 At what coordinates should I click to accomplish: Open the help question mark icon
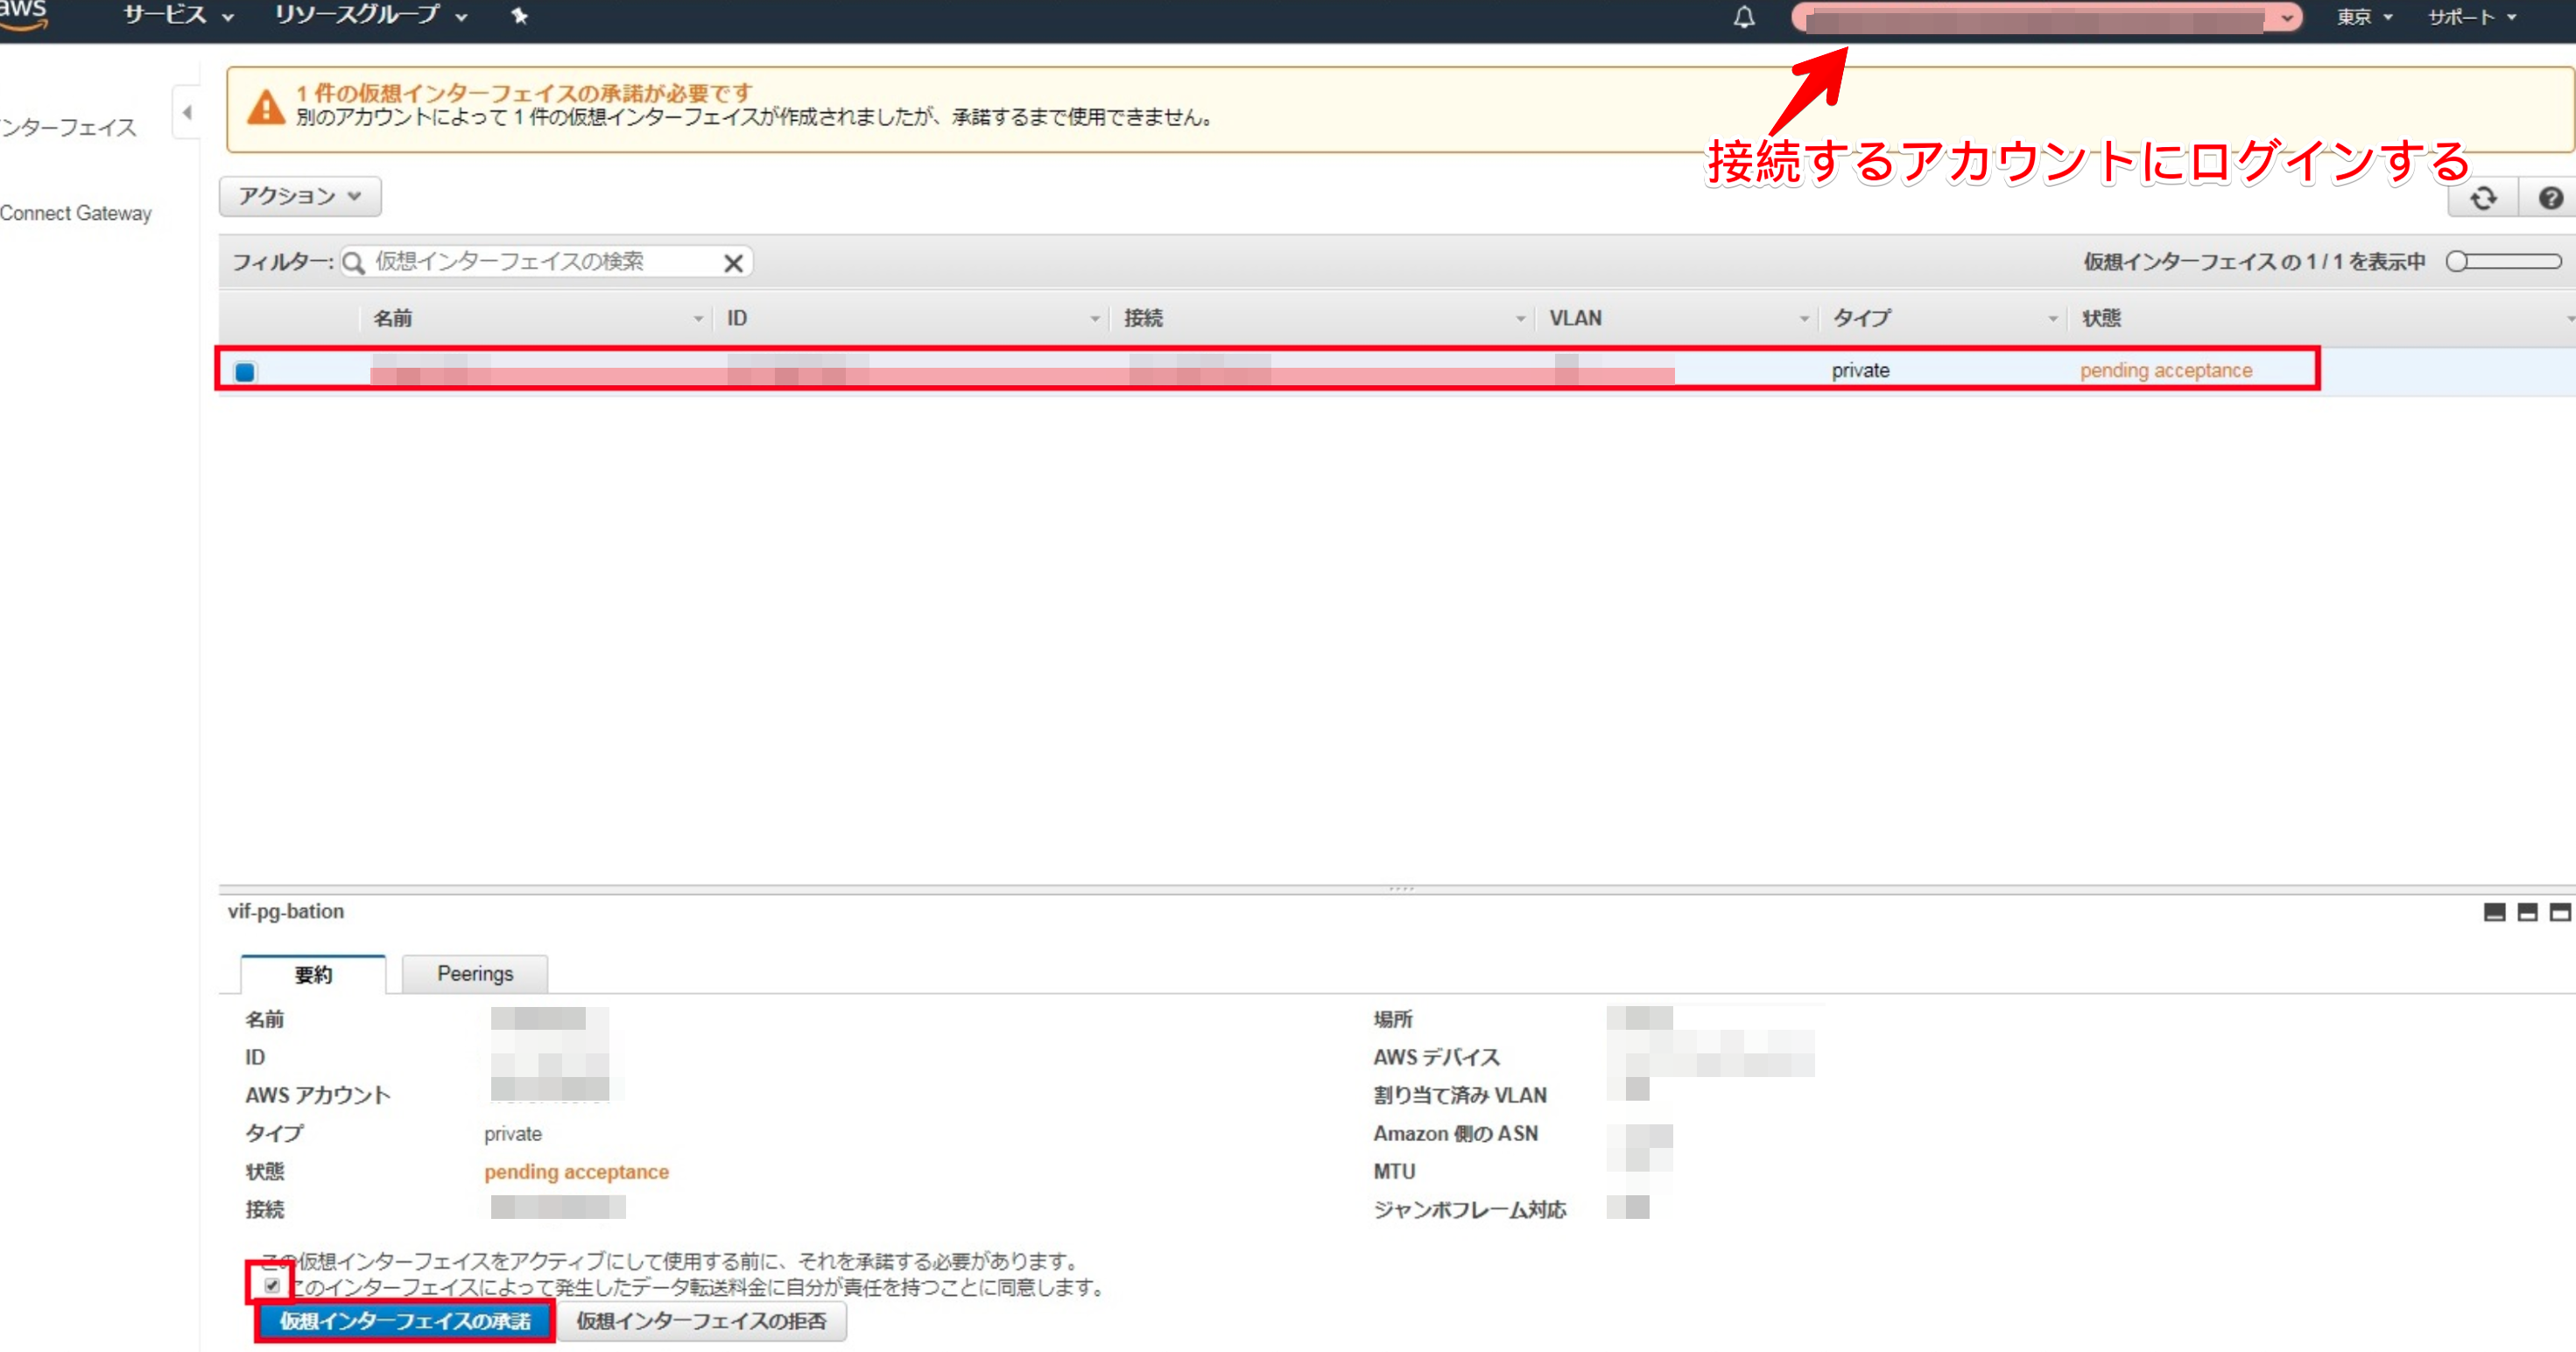click(2550, 198)
